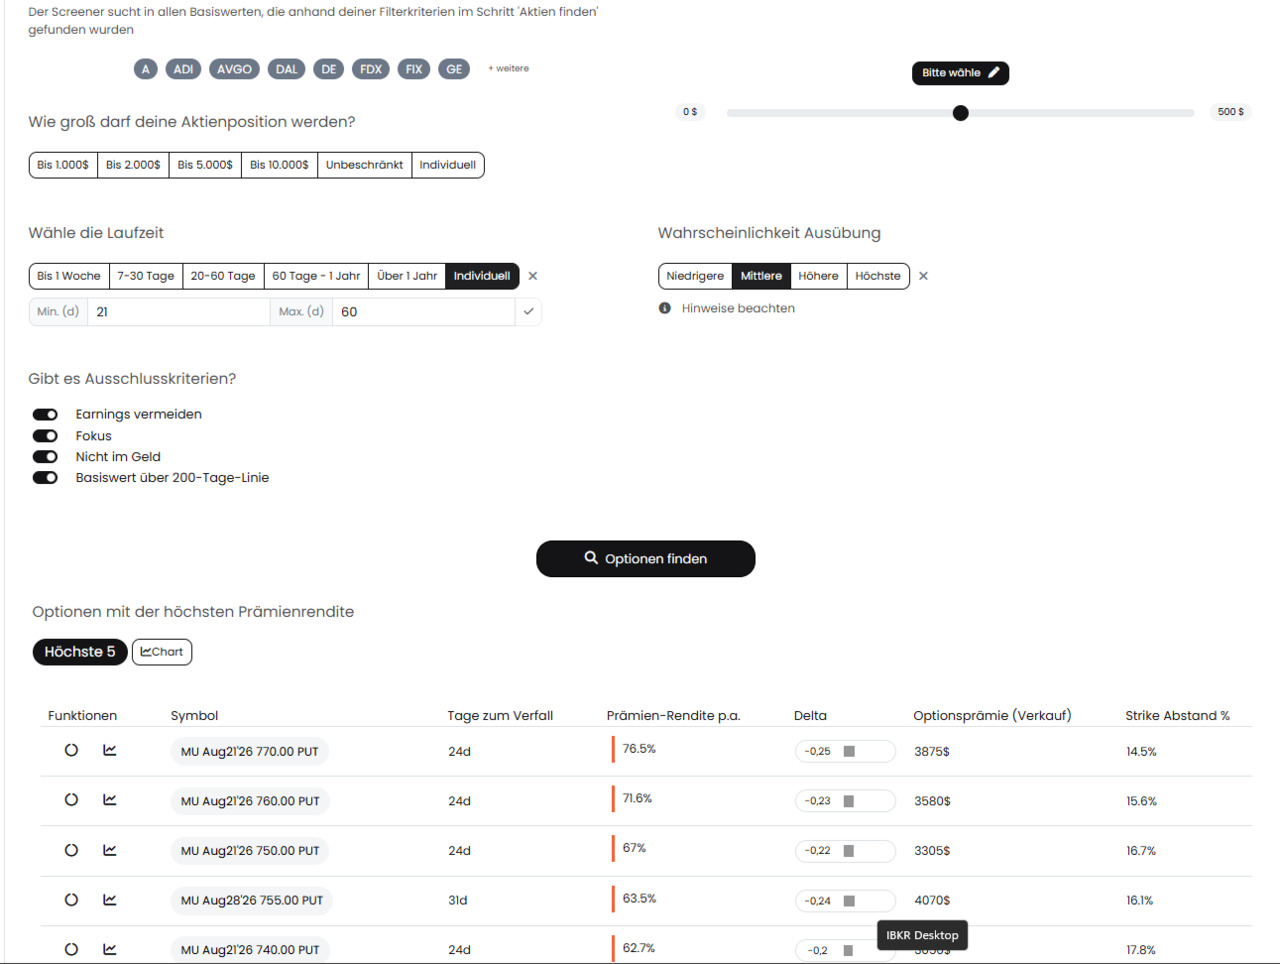Click the stop square in the -0,25 delta box
Screen dimensions: 1280x964
[x=849, y=751]
